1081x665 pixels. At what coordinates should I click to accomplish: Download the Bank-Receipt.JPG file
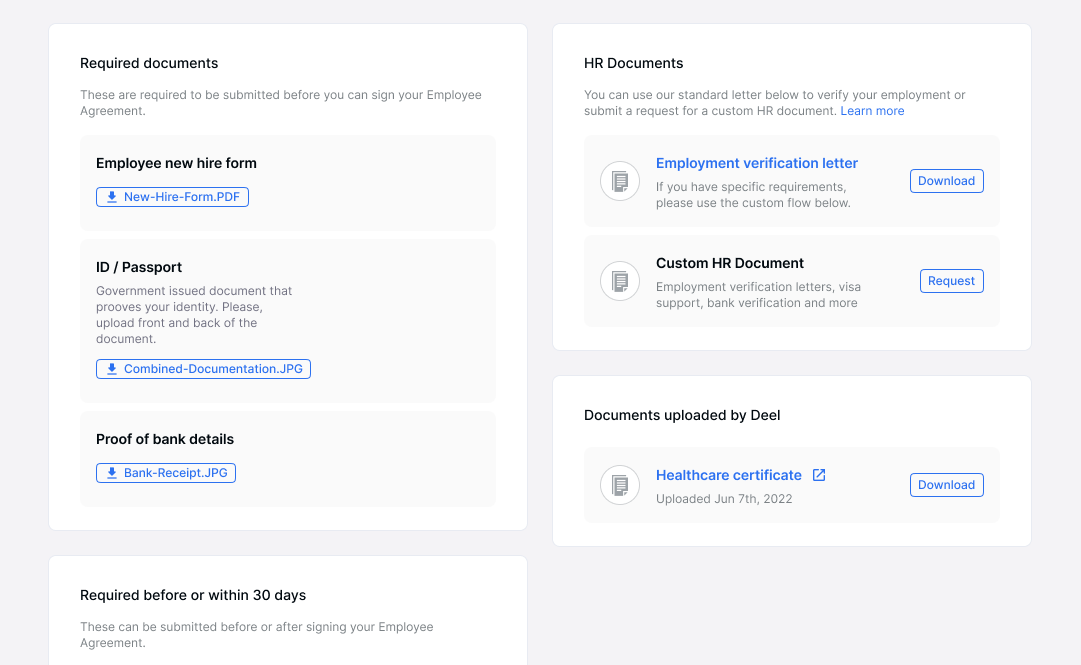(x=166, y=472)
